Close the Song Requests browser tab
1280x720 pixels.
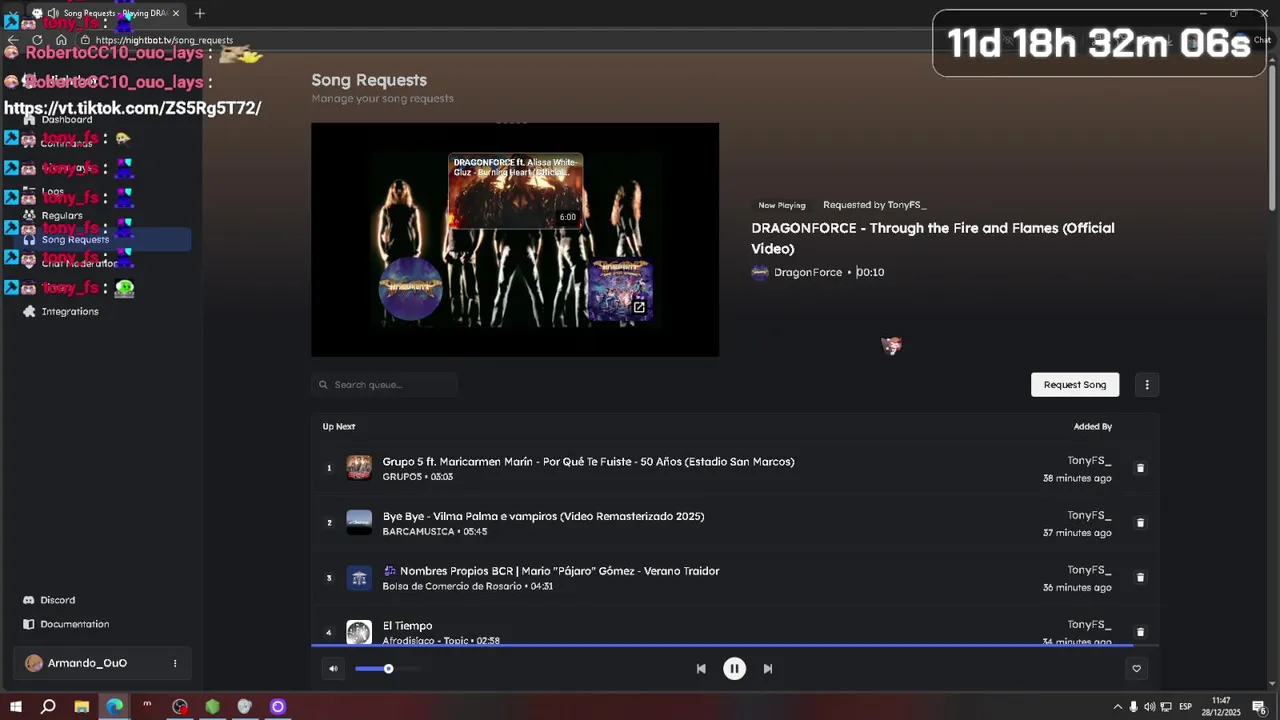click(x=176, y=13)
